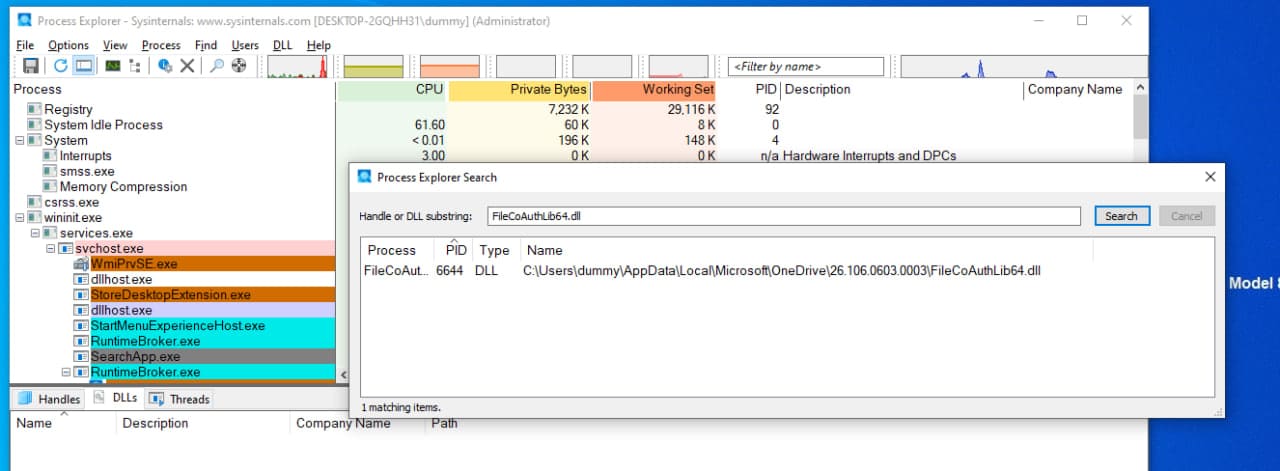
Task: Switch to the DLLs tab
Action: click(115, 398)
